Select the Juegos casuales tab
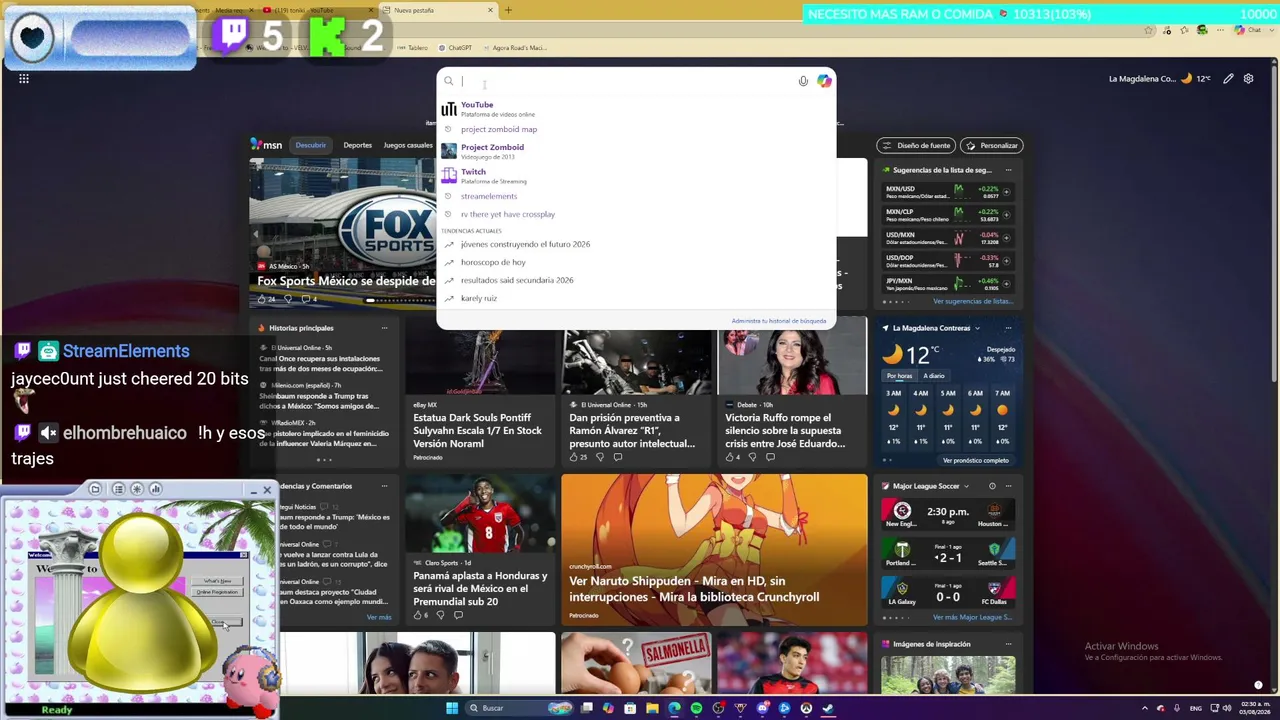Image resolution: width=1280 pixels, height=720 pixels. click(x=408, y=145)
